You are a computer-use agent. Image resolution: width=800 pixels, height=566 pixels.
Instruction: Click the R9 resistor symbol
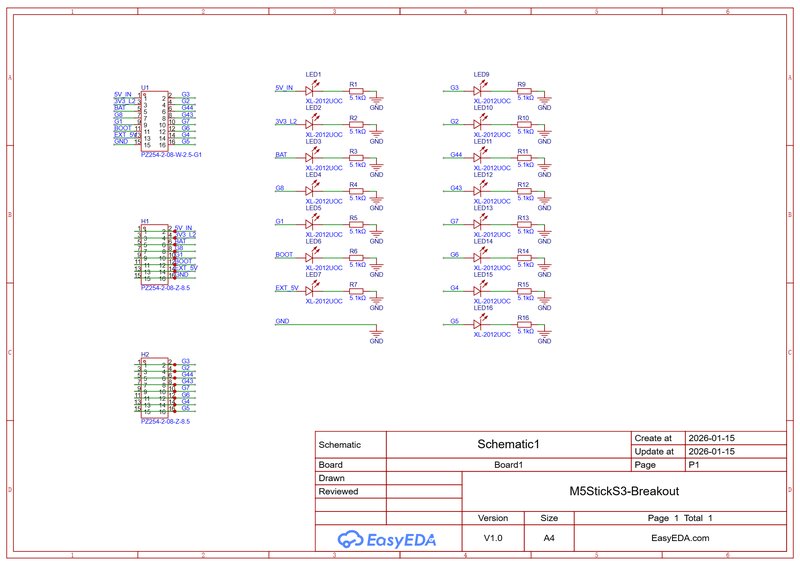[524, 91]
